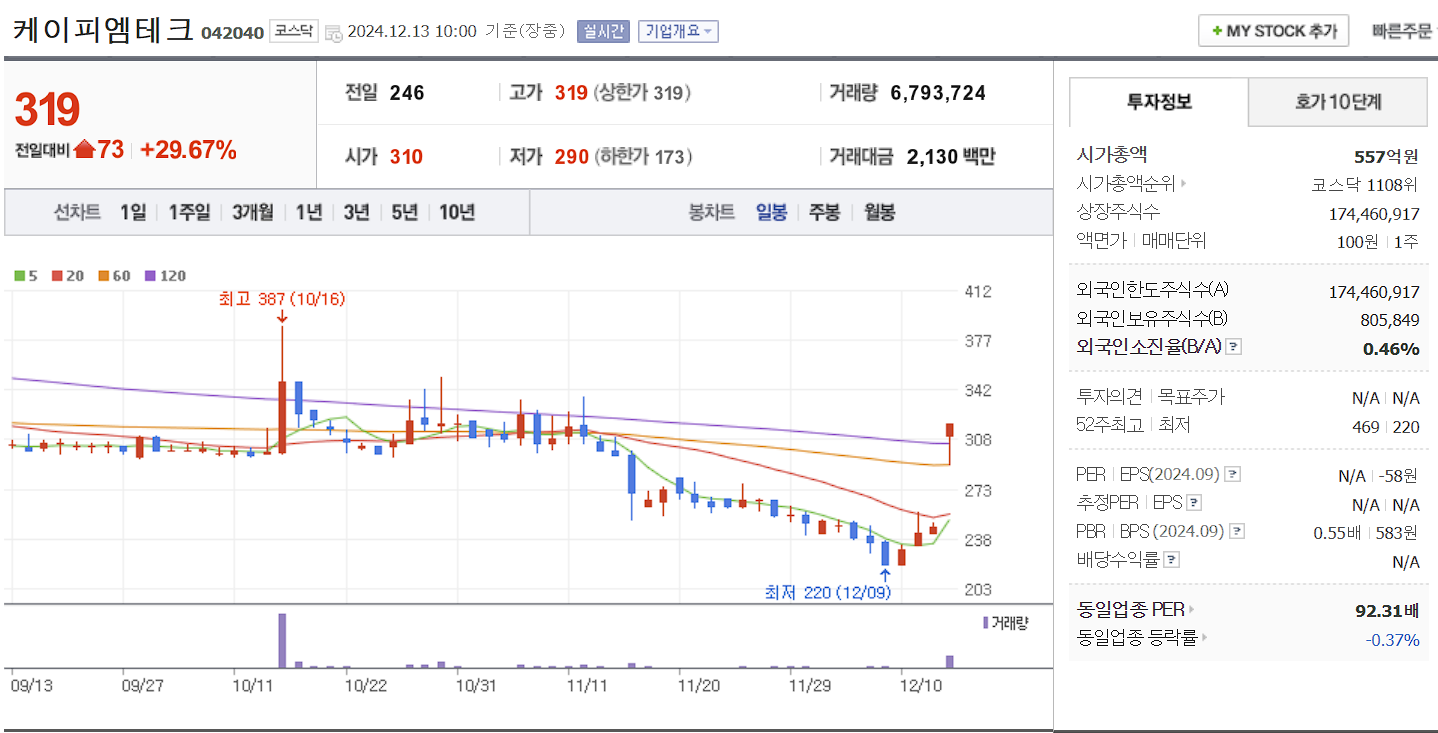Click the help icon next to BPS(2024.09)
The width and height of the screenshot is (1438, 733).
1238,531
